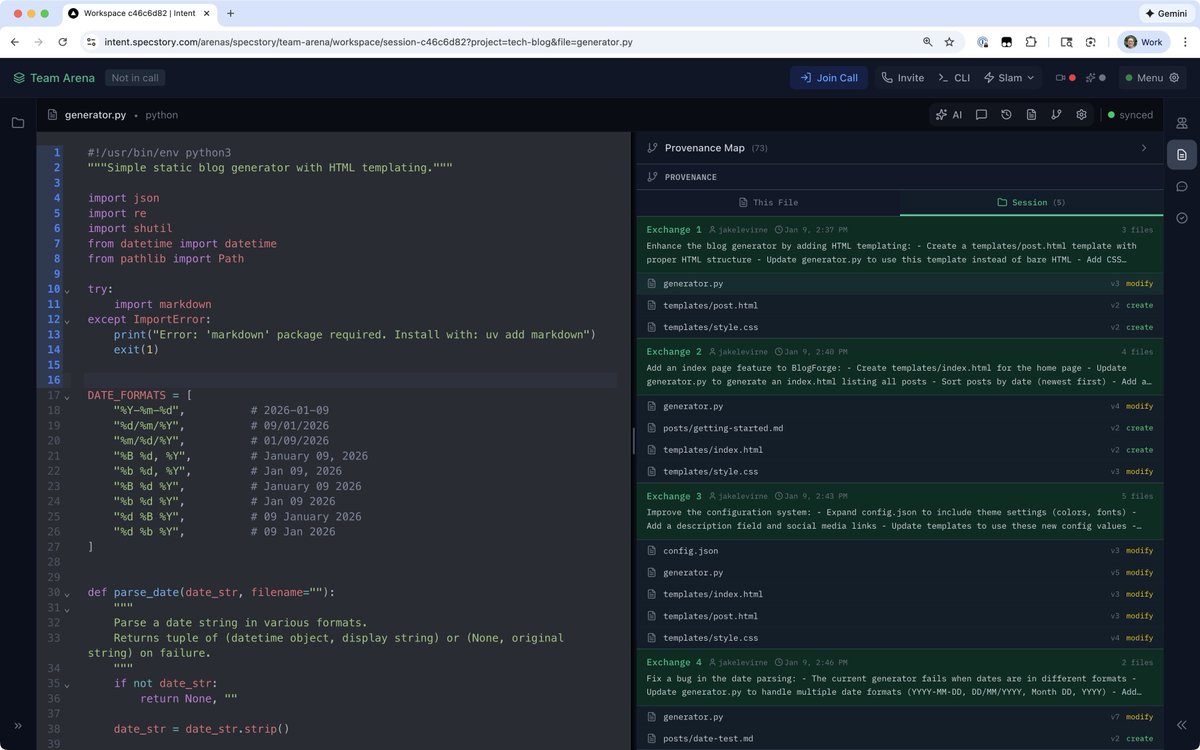Fold the DATE_FORMATS list at line 17
This screenshot has width=1200, height=750.
click(x=67, y=397)
